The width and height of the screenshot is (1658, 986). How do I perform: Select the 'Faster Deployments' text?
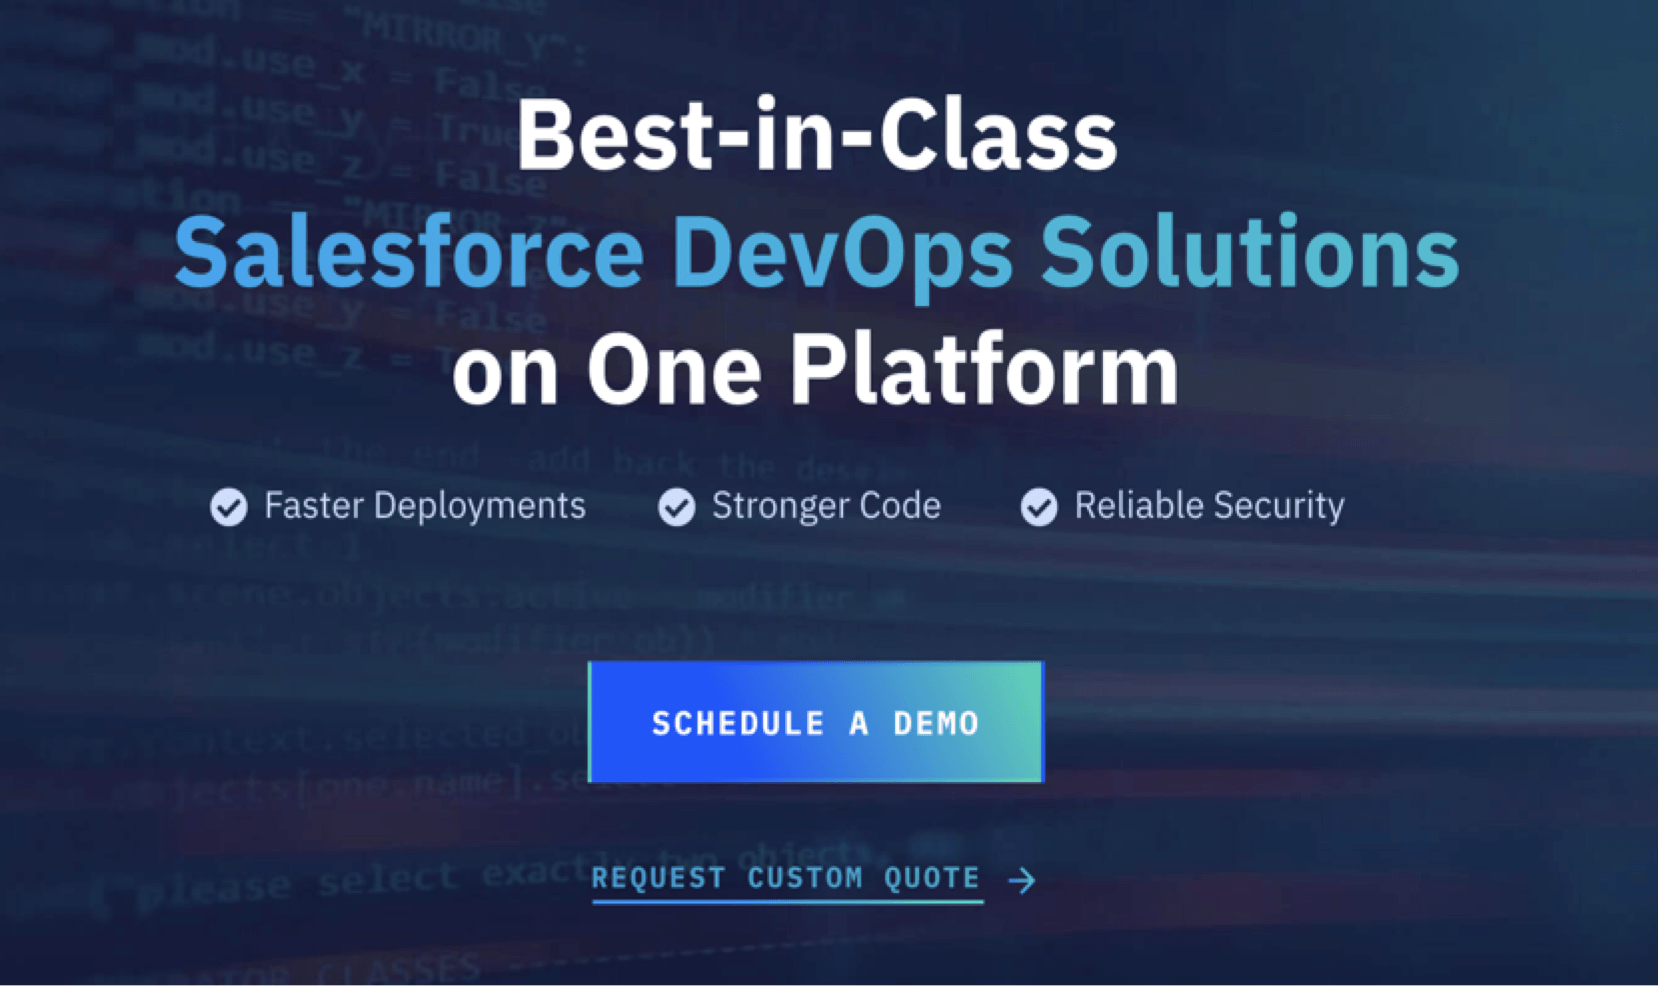[x=425, y=506]
